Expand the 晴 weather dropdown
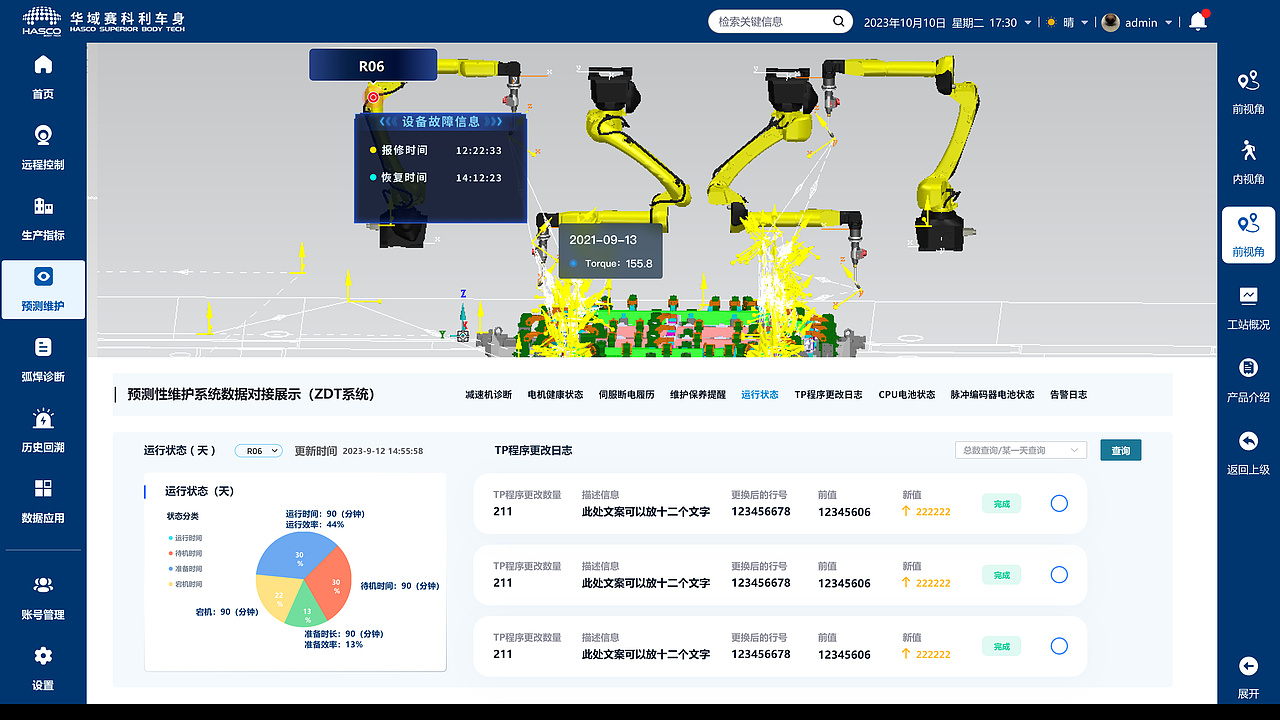The width and height of the screenshot is (1280, 720). click(1085, 23)
